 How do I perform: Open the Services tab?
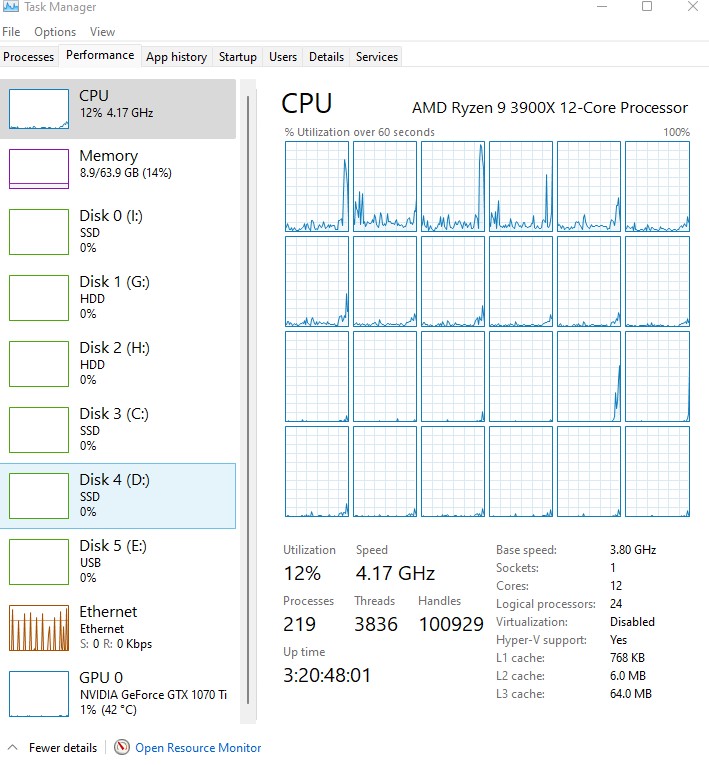pos(376,57)
